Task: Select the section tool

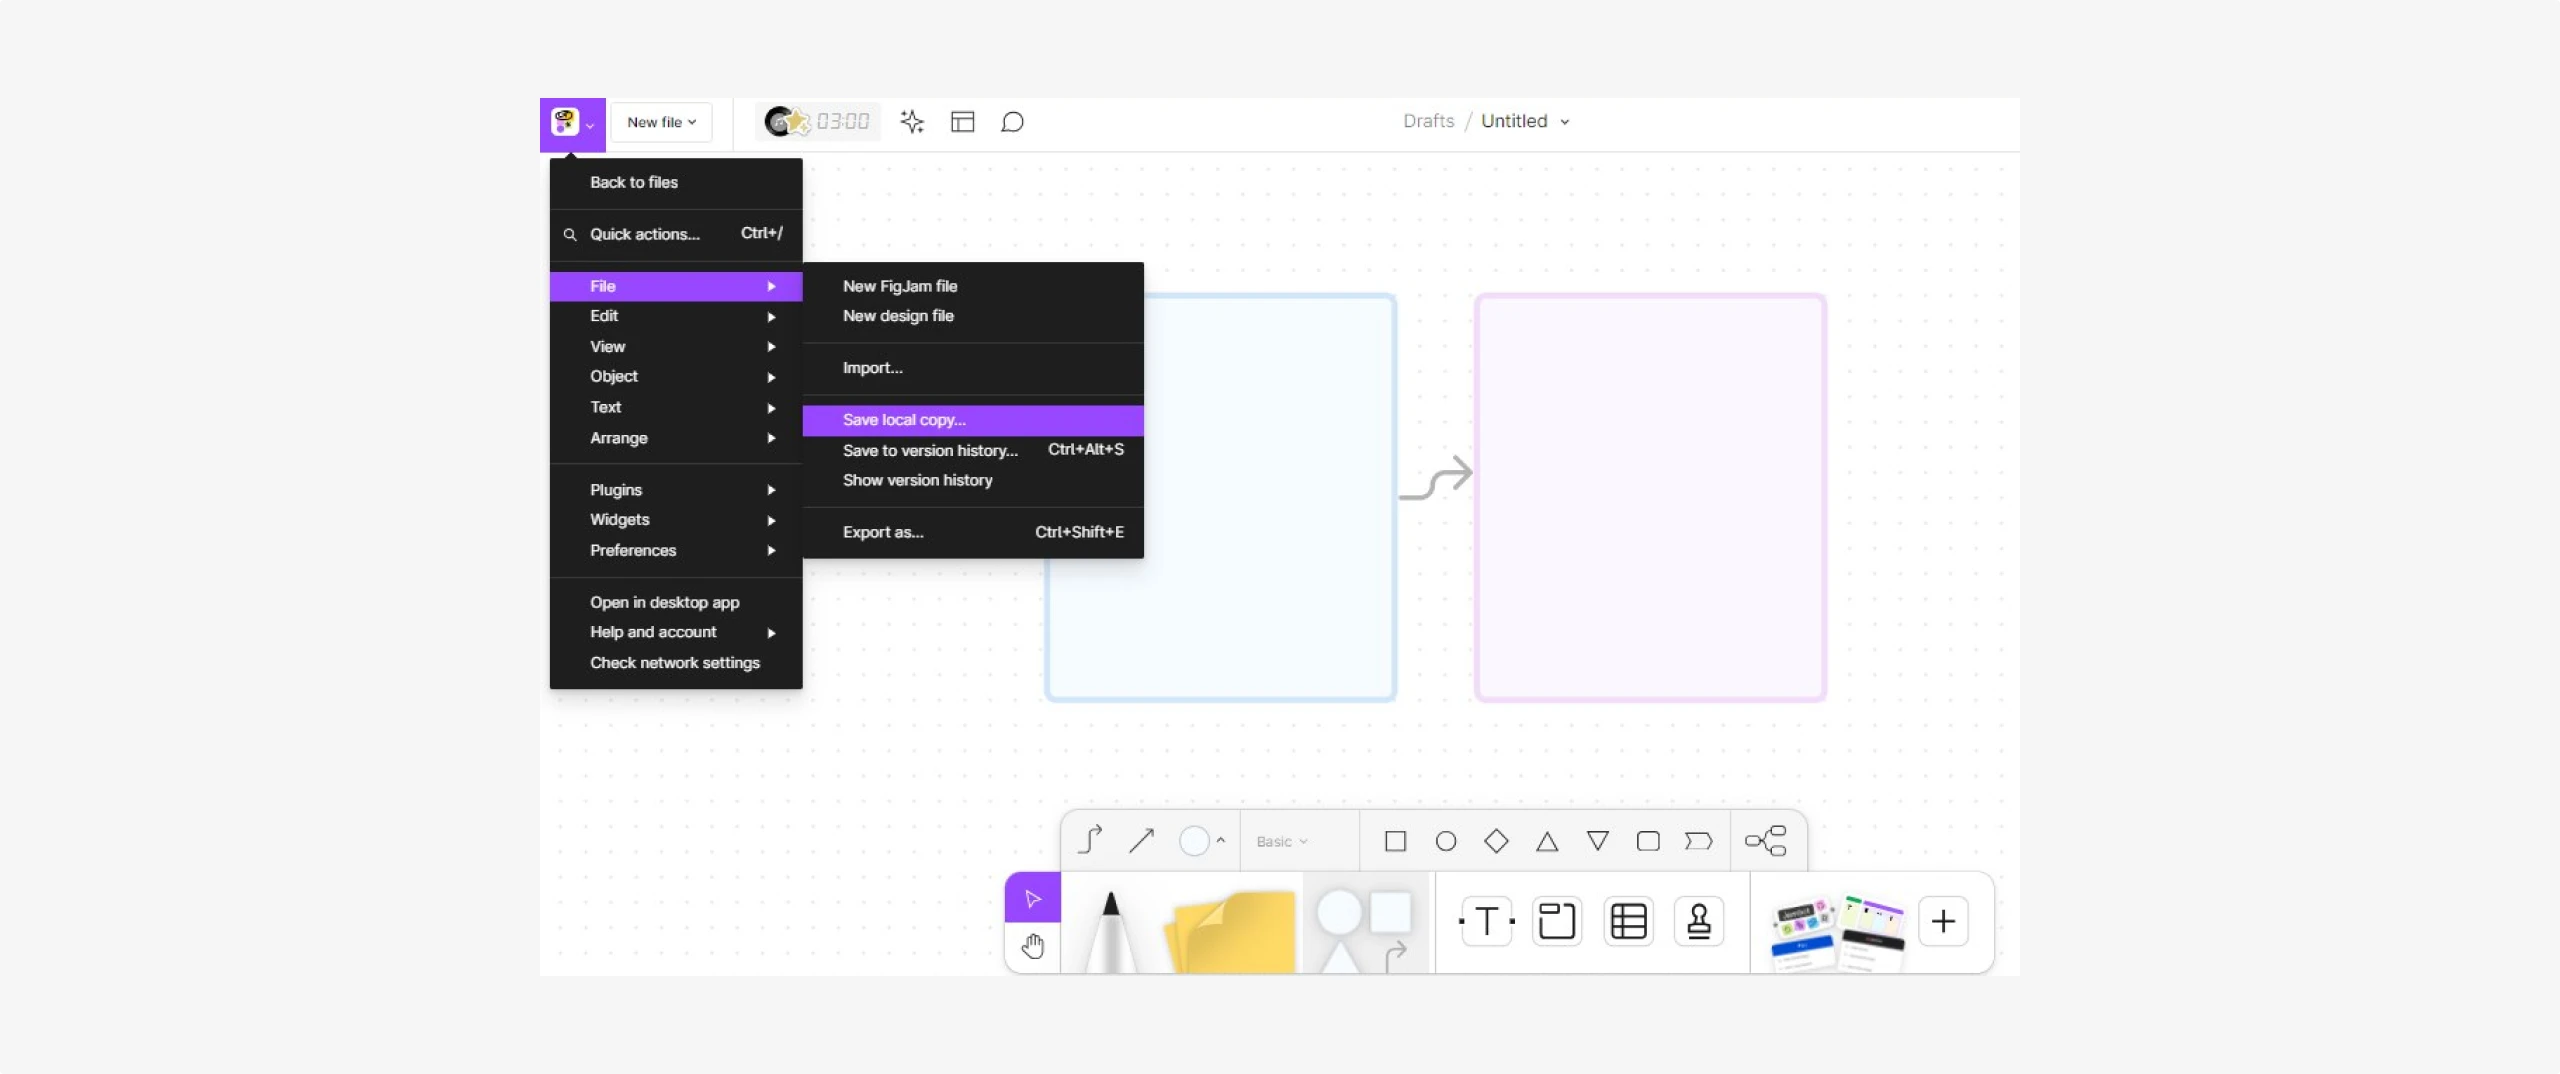Action: coord(1557,921)
